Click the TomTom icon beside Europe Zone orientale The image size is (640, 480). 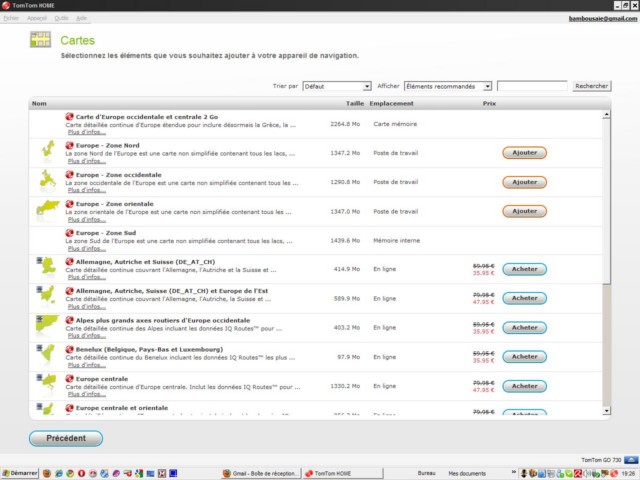(x=69, y=204)
